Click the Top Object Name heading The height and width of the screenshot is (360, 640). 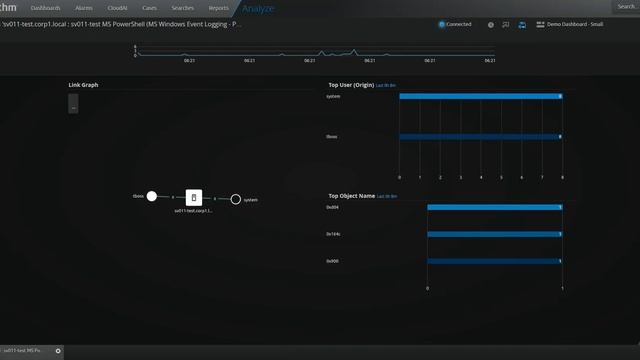(351, 196)
